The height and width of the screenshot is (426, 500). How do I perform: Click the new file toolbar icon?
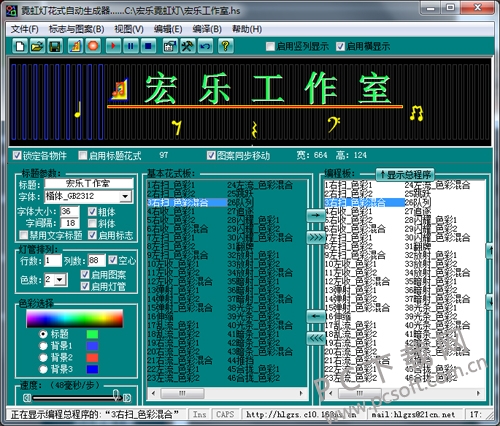20,46
